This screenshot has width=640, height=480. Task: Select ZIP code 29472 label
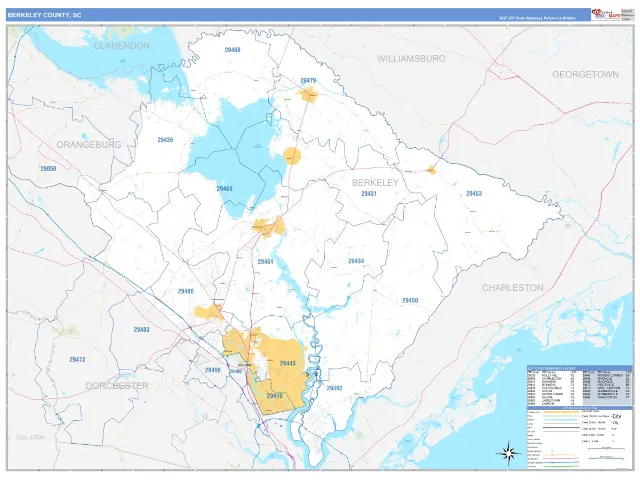pyautogui.click(x=77, y=360)
